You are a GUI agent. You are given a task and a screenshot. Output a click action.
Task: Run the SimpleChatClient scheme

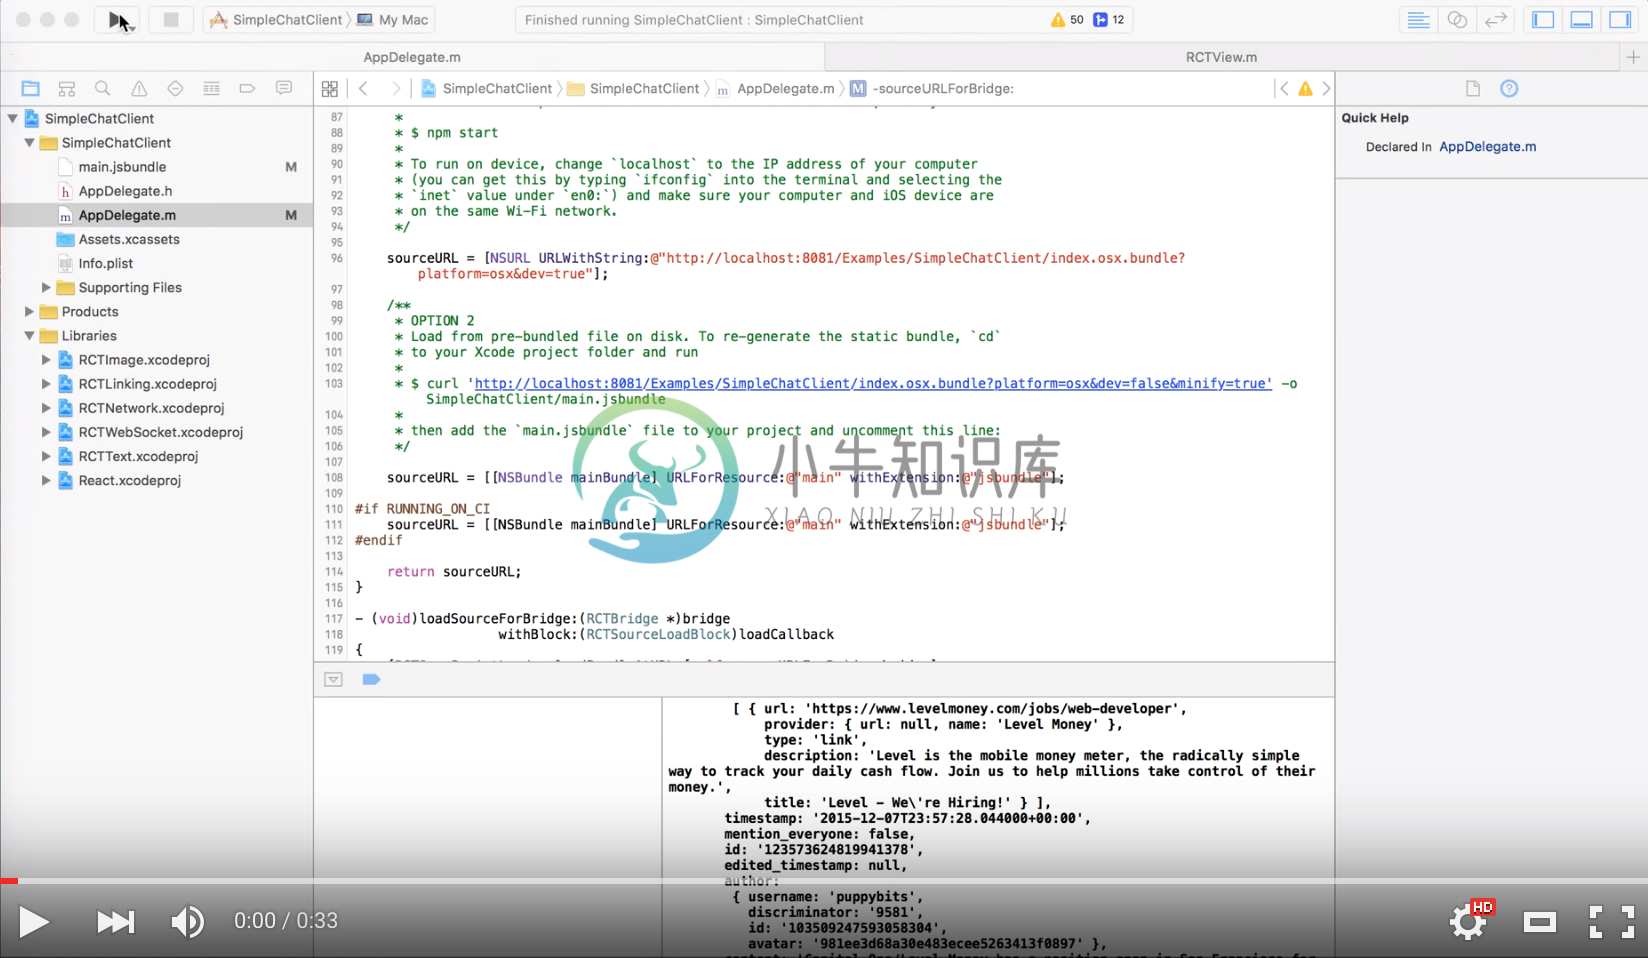pos(118,20)
